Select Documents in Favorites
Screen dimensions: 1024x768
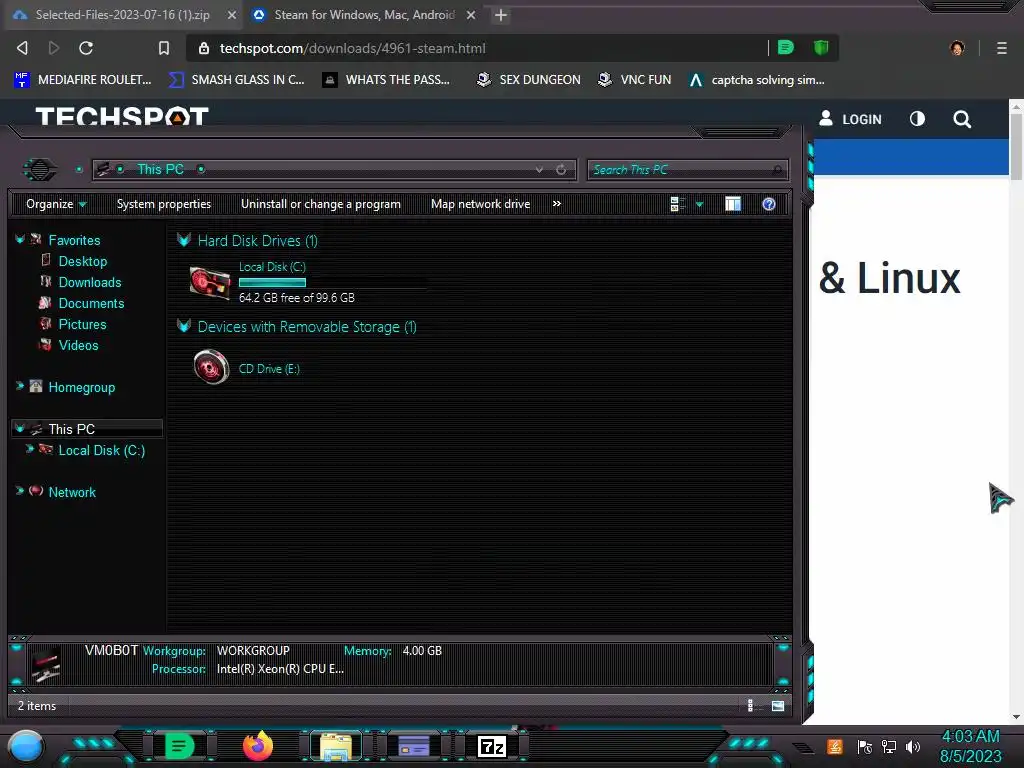(91, 303)
